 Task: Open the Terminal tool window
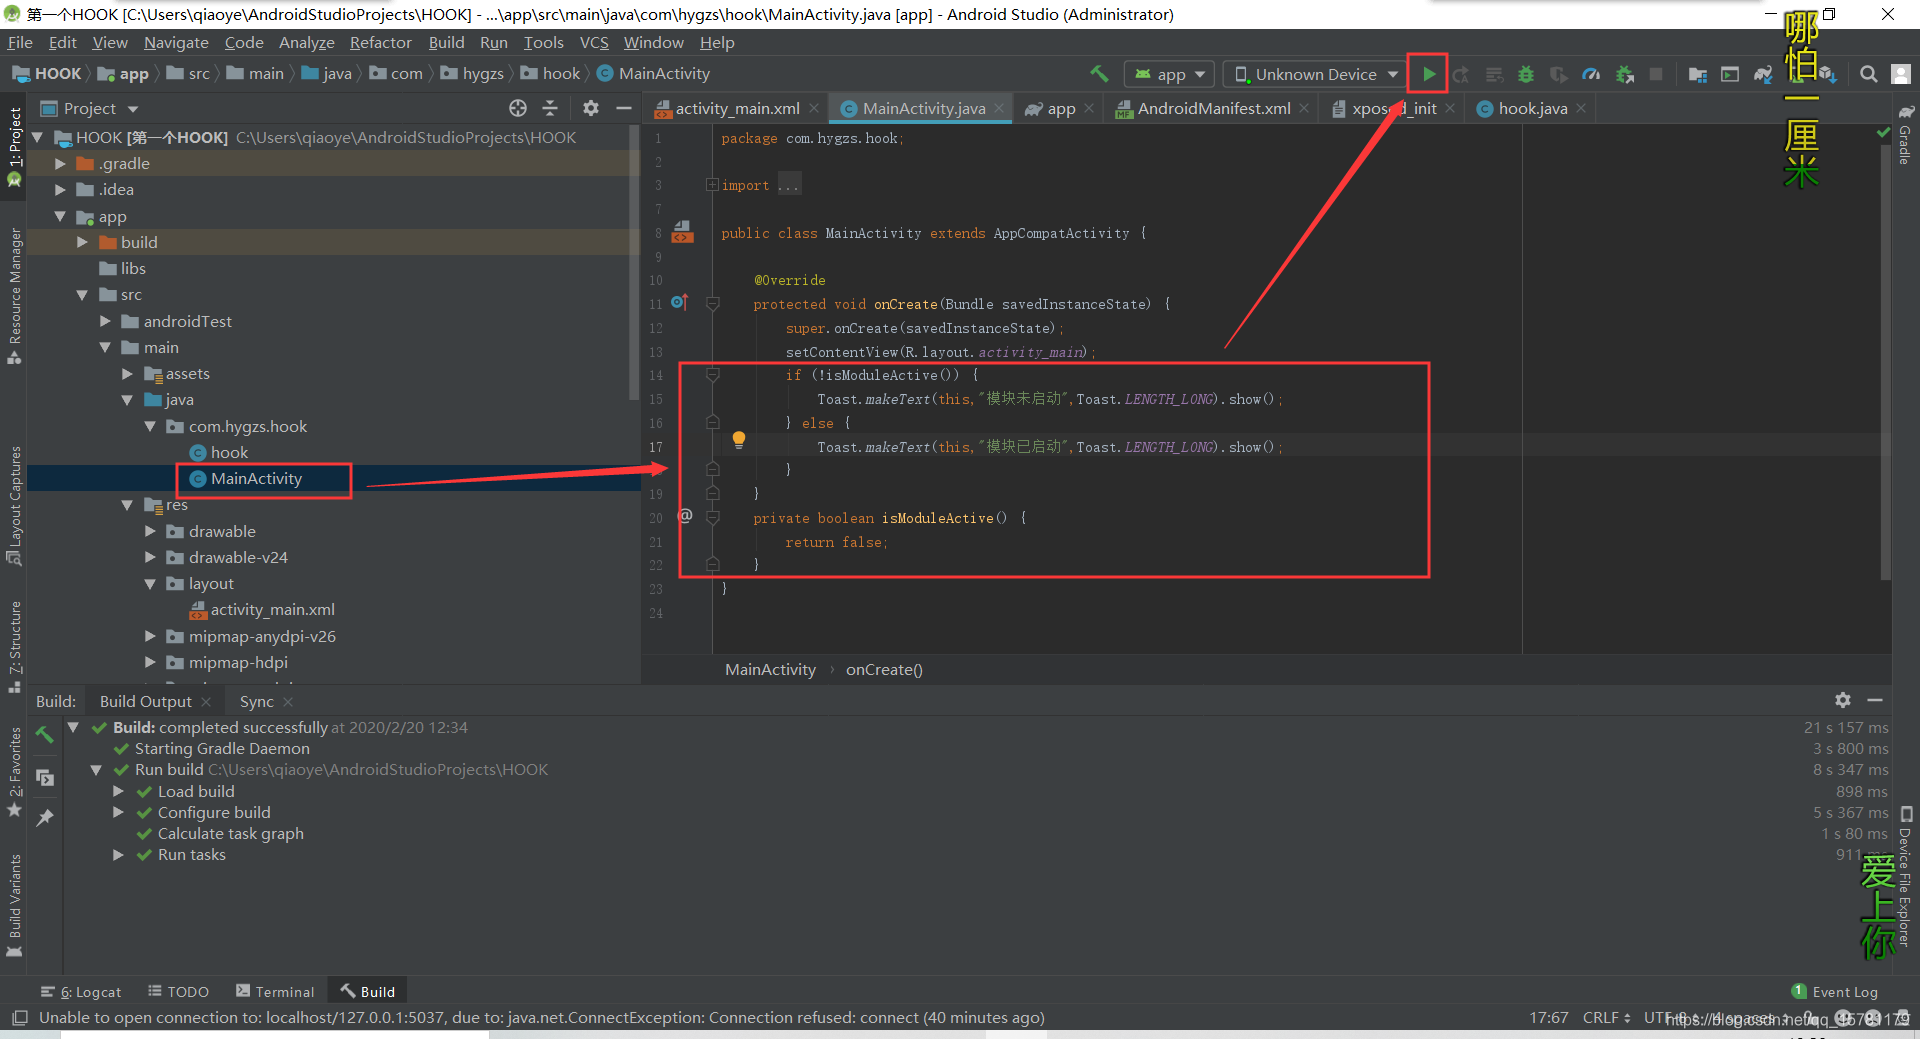click(x=275, y=991)
